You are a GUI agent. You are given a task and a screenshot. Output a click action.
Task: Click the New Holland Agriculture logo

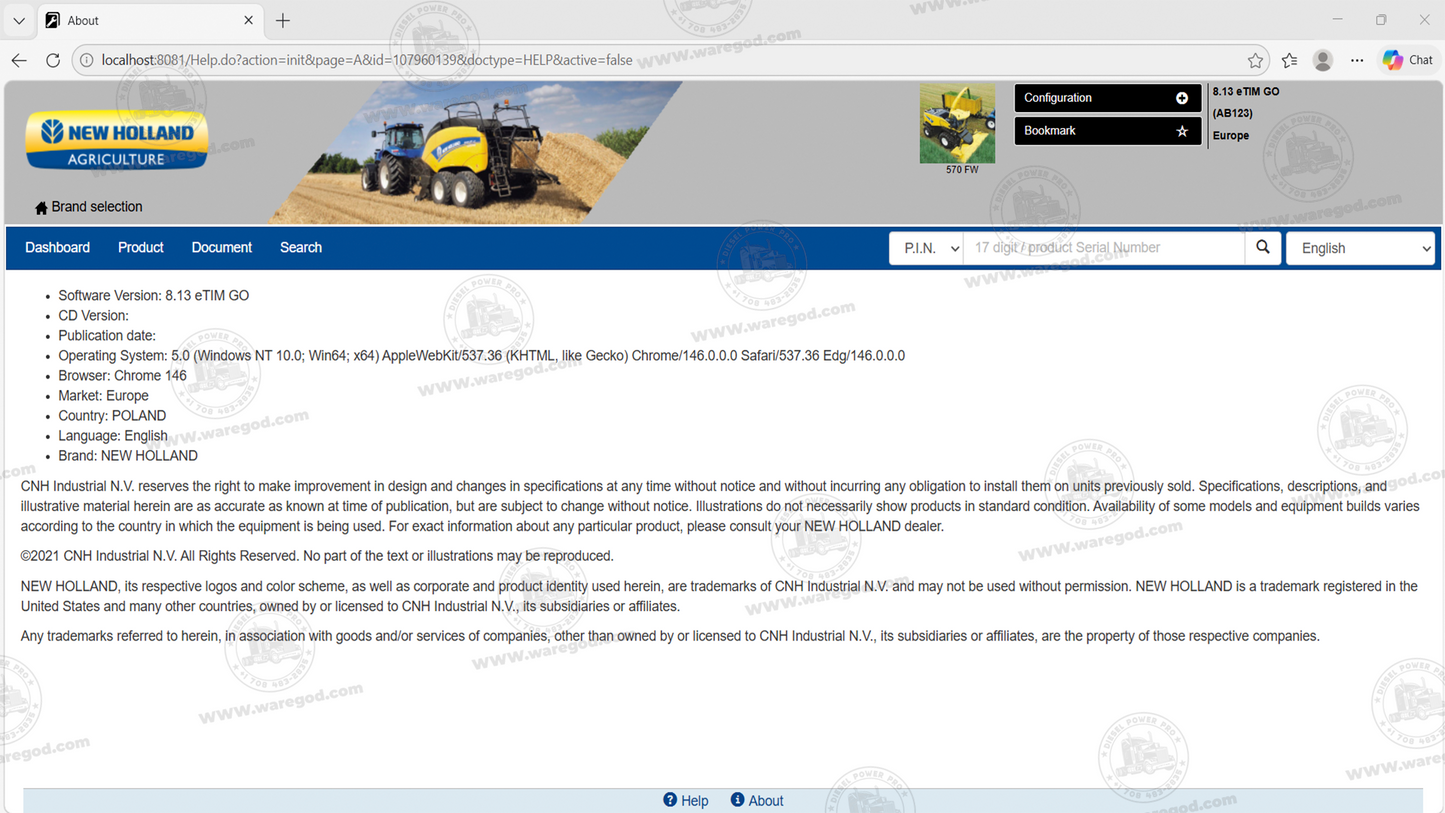[x=117, y=141]
